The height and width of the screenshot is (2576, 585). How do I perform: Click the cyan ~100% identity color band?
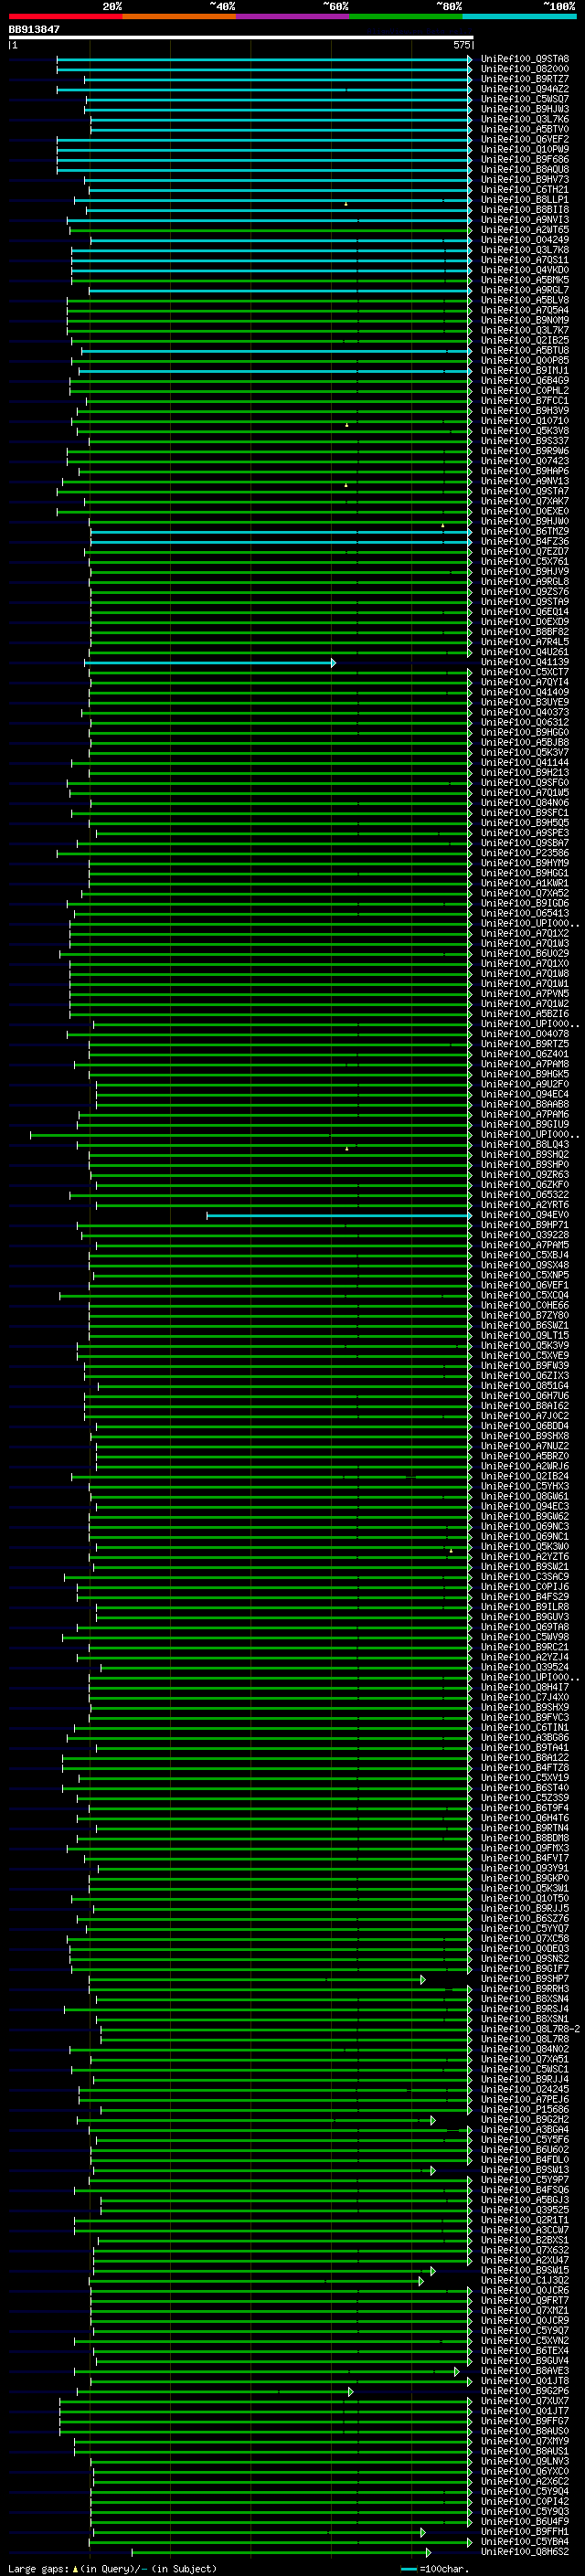(519, 16)
